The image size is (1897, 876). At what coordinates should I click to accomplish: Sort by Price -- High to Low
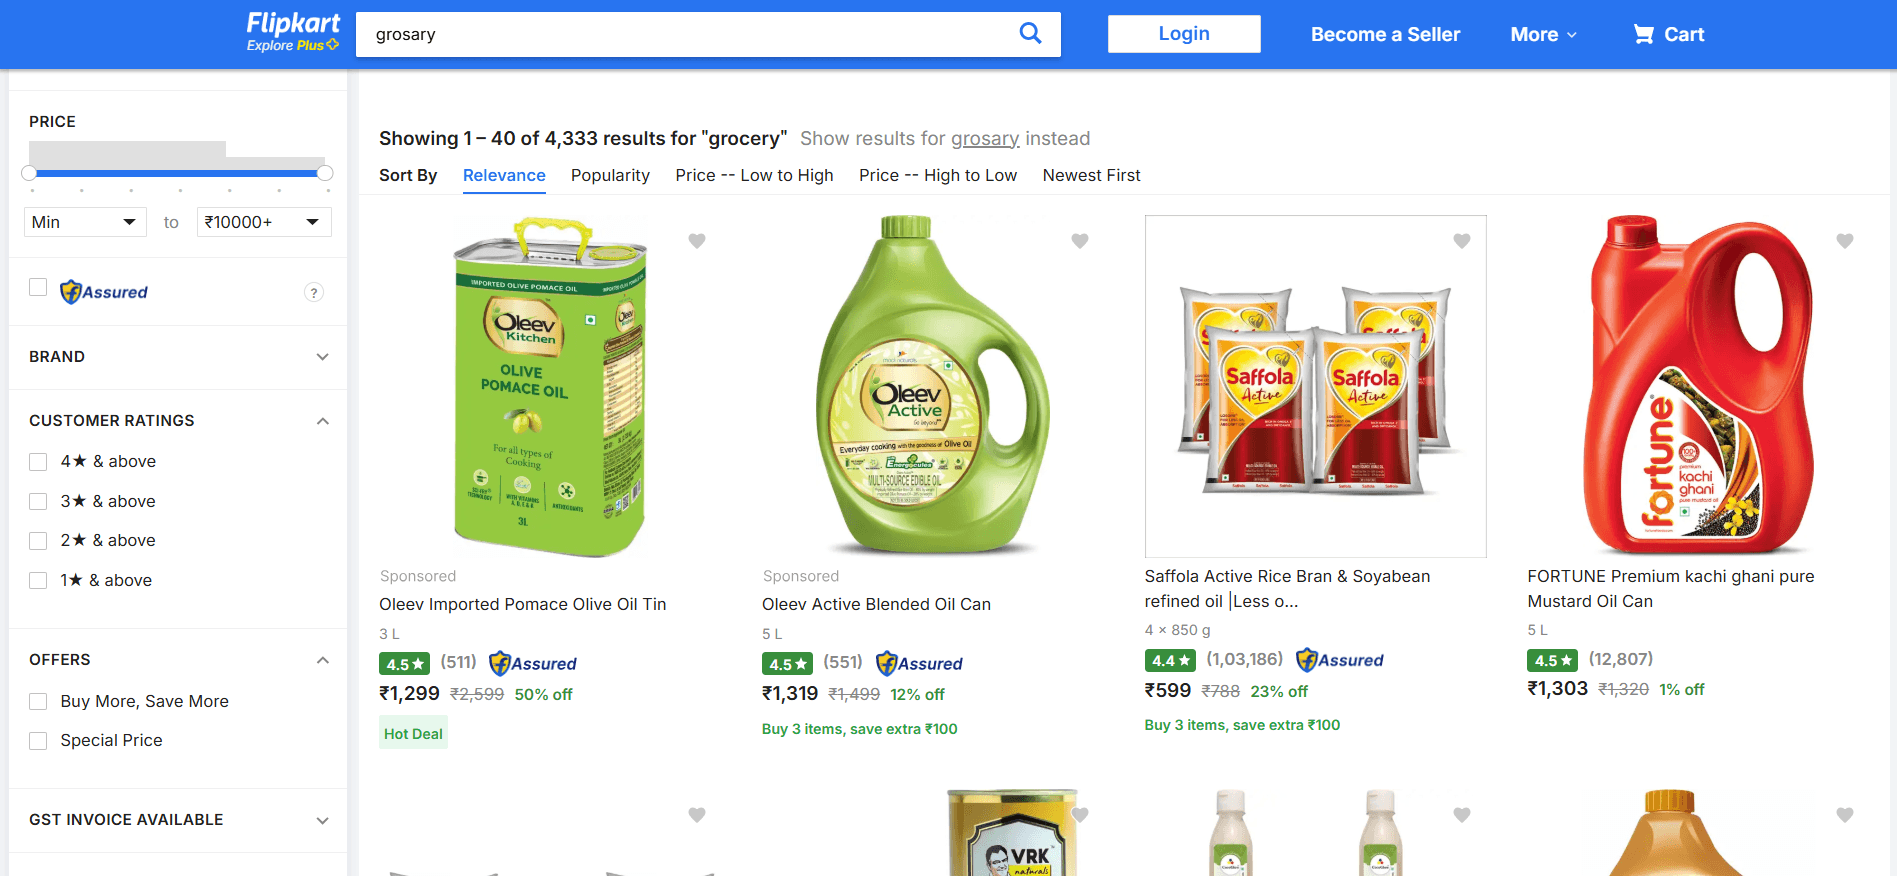938,175
